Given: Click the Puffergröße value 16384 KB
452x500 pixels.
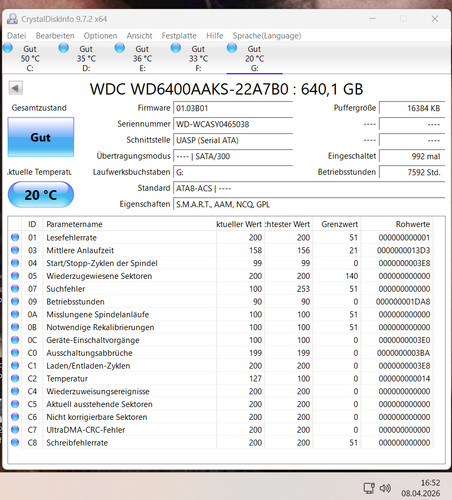Looking at the screenshot, I should coord(412,108).
